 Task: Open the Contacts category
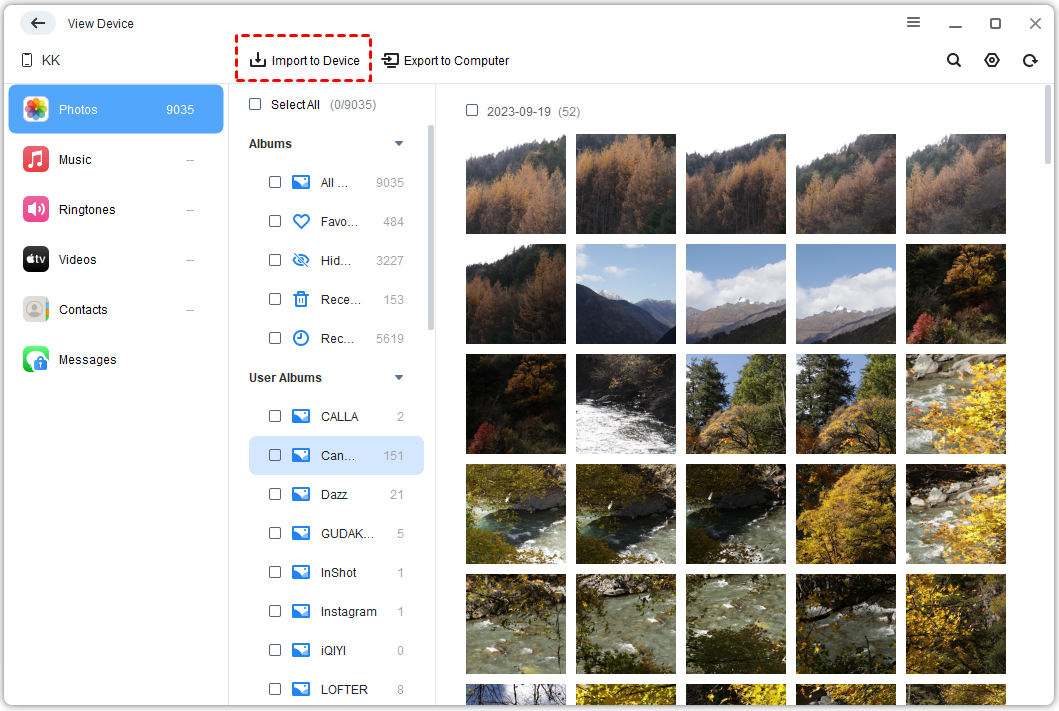point(116,309)
